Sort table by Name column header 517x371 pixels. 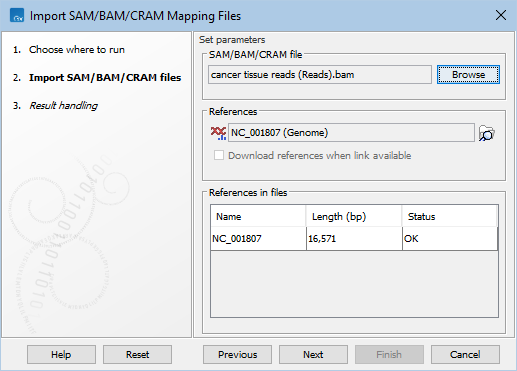(258, 216)
